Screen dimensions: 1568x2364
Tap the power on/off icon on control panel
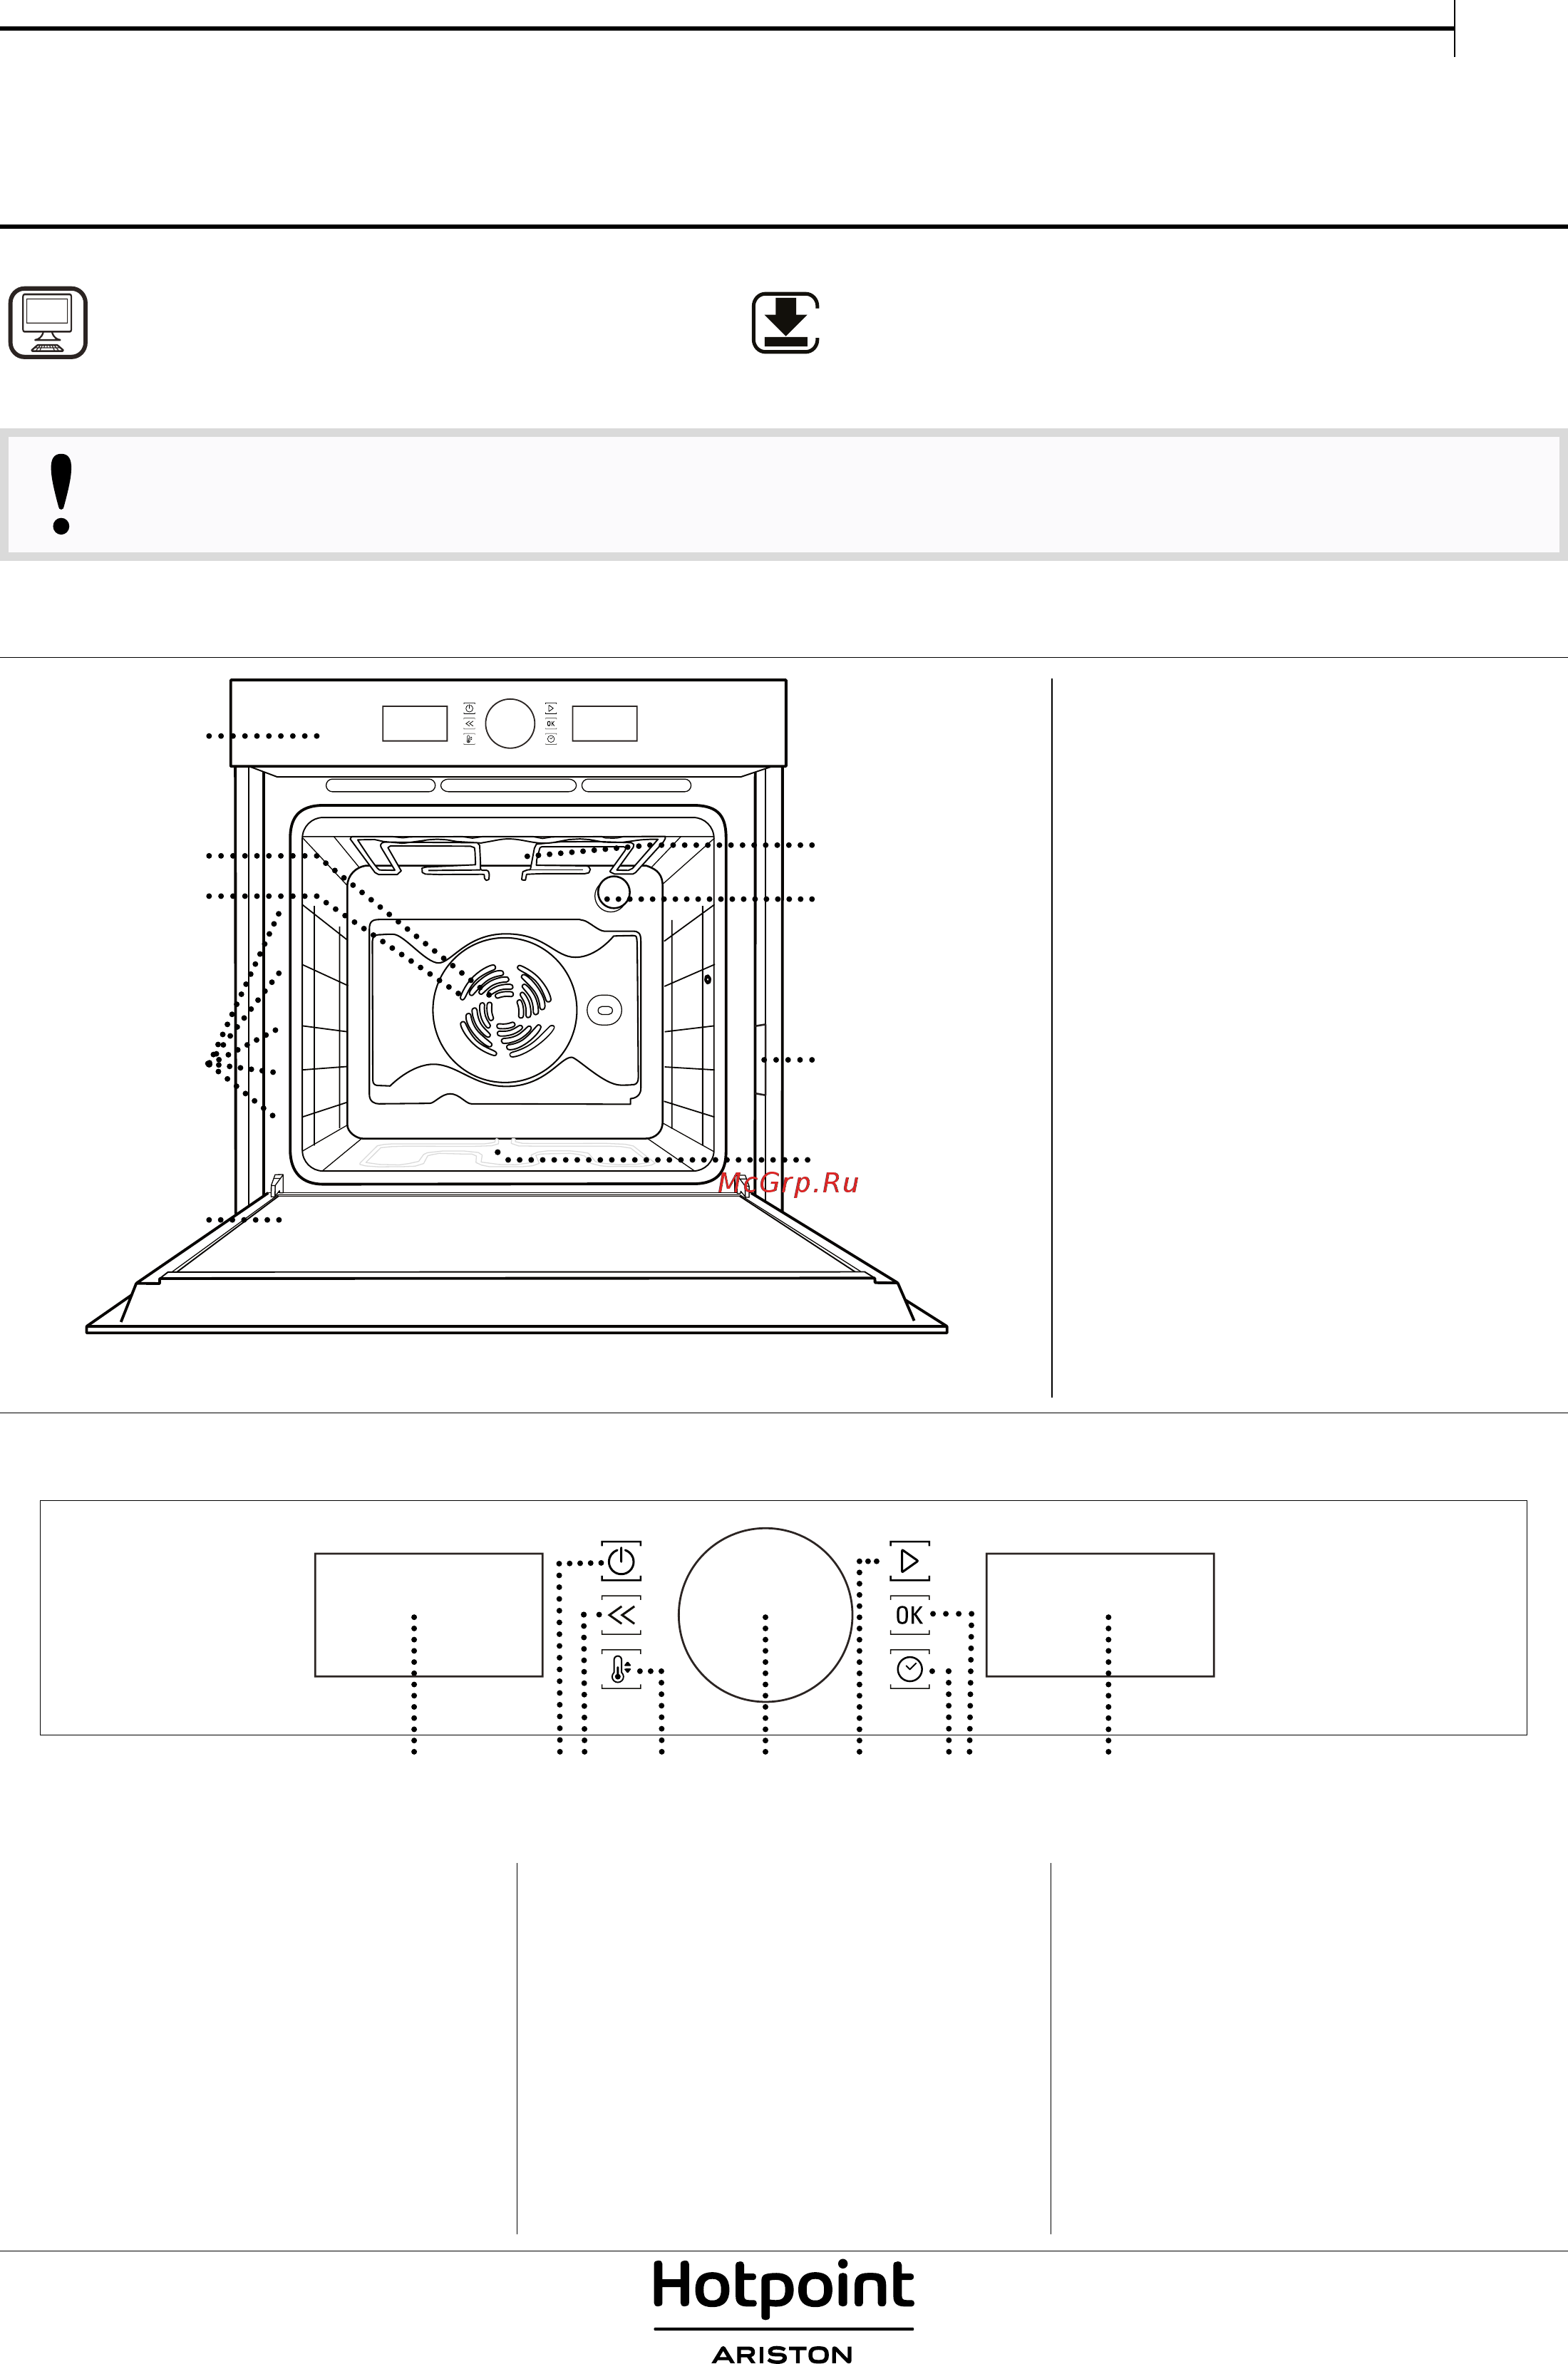620,1561
